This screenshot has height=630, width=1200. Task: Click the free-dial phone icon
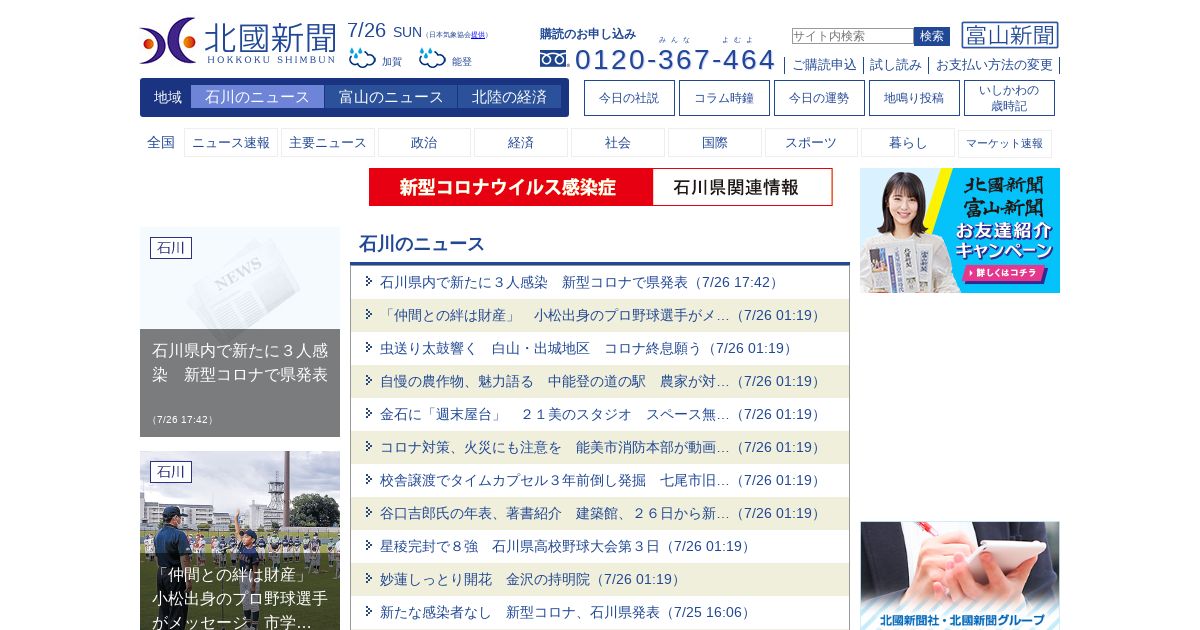tap(553, 59)
